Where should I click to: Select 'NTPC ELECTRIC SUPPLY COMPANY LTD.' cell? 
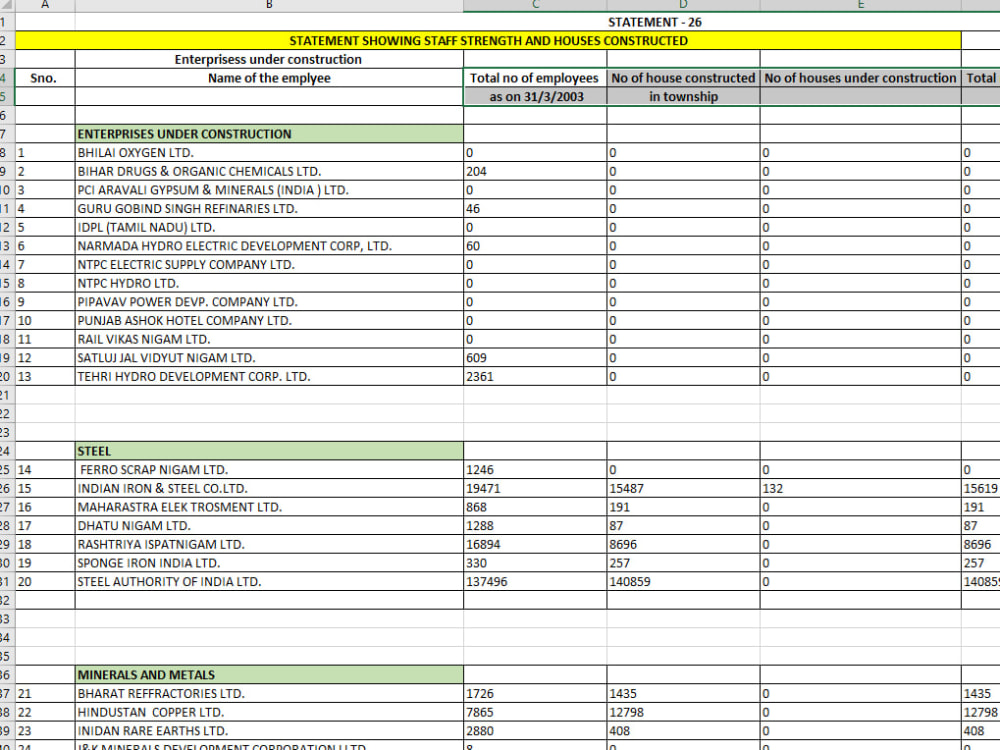point(269,264)
